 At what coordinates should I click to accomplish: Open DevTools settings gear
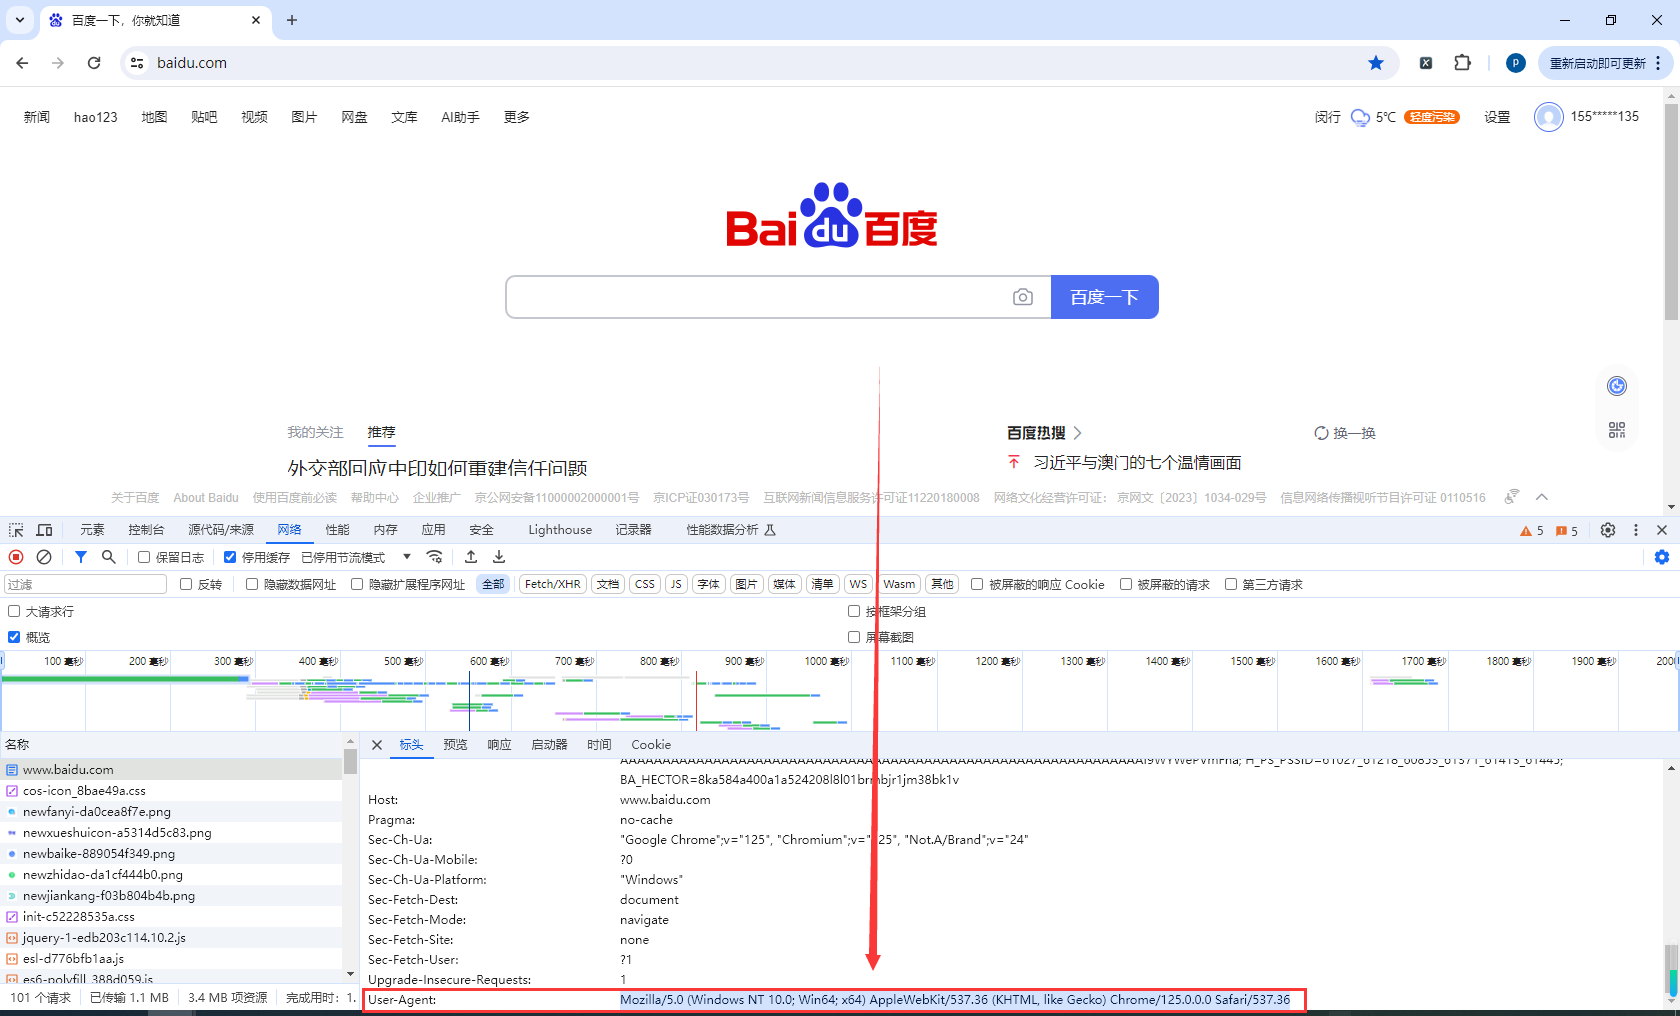pyautogui.click(x=1608, y=530)
